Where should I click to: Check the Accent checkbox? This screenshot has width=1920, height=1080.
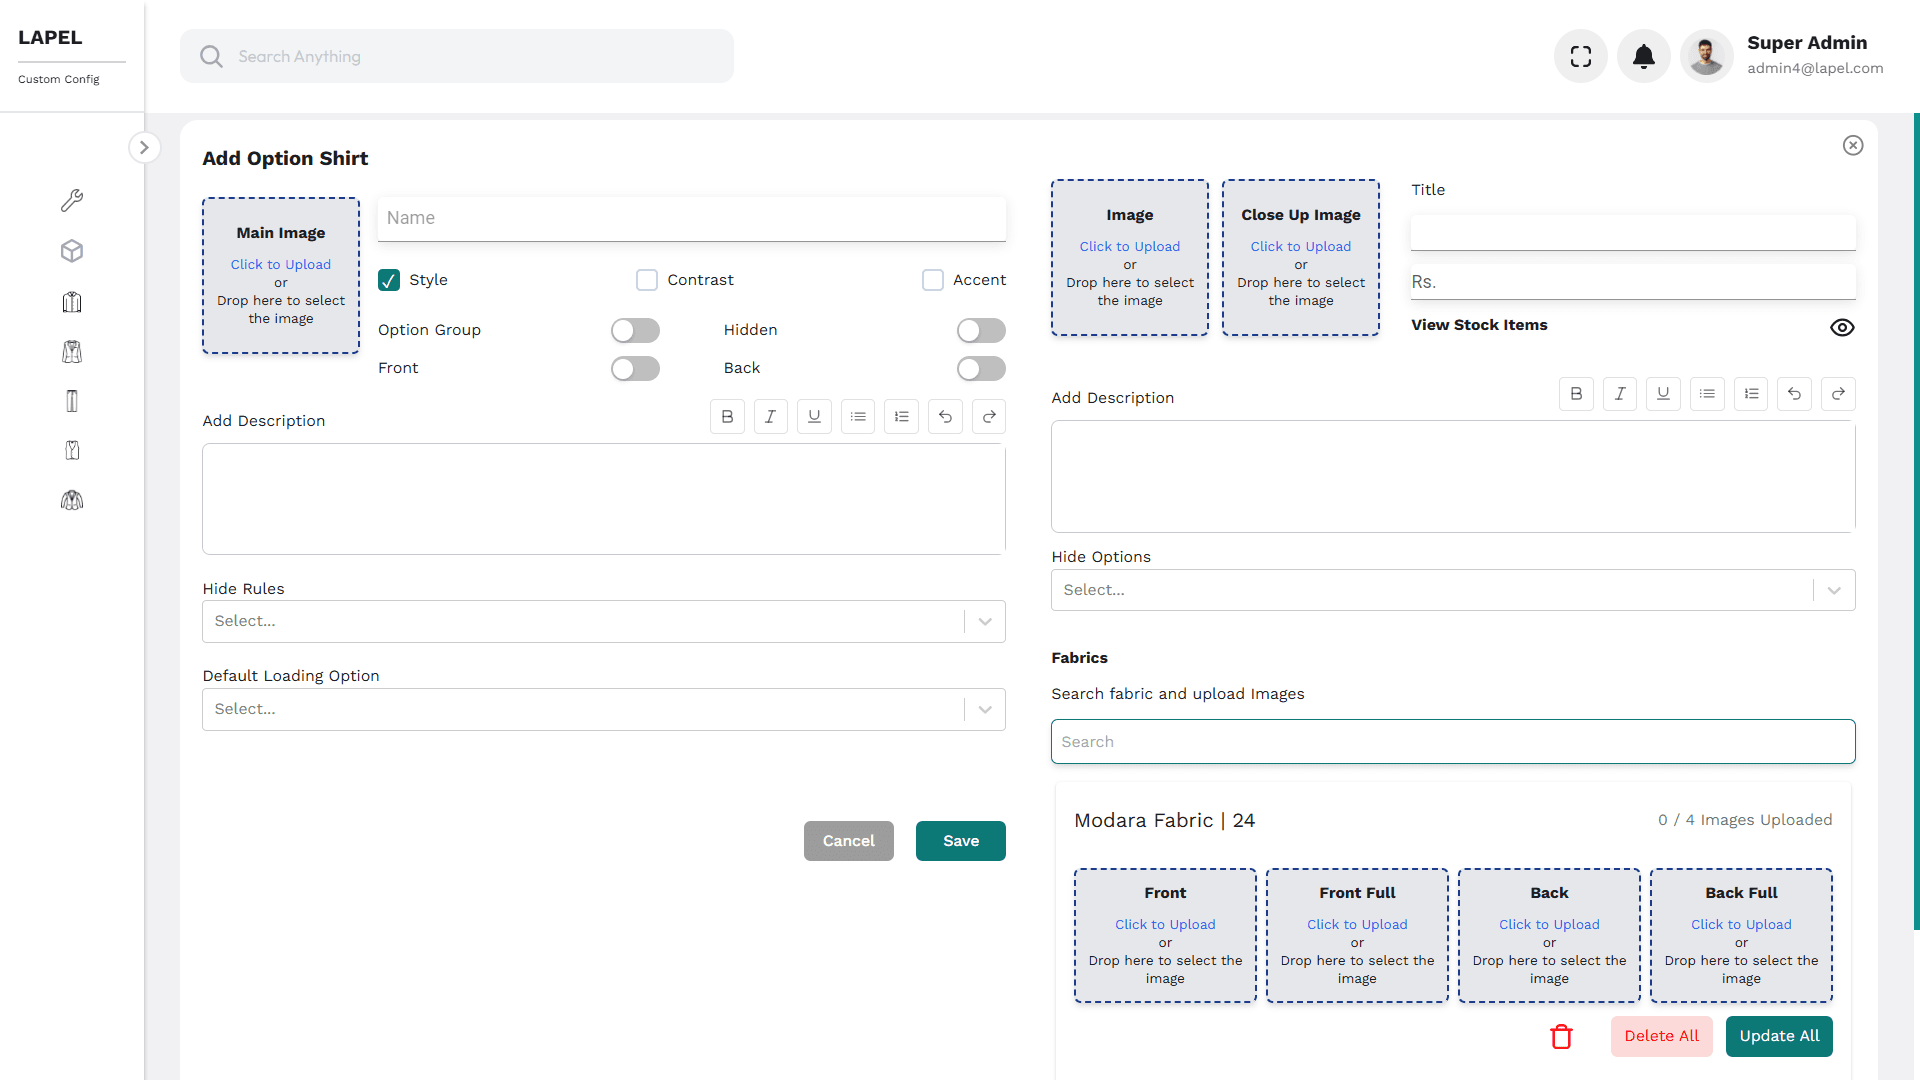932,280
